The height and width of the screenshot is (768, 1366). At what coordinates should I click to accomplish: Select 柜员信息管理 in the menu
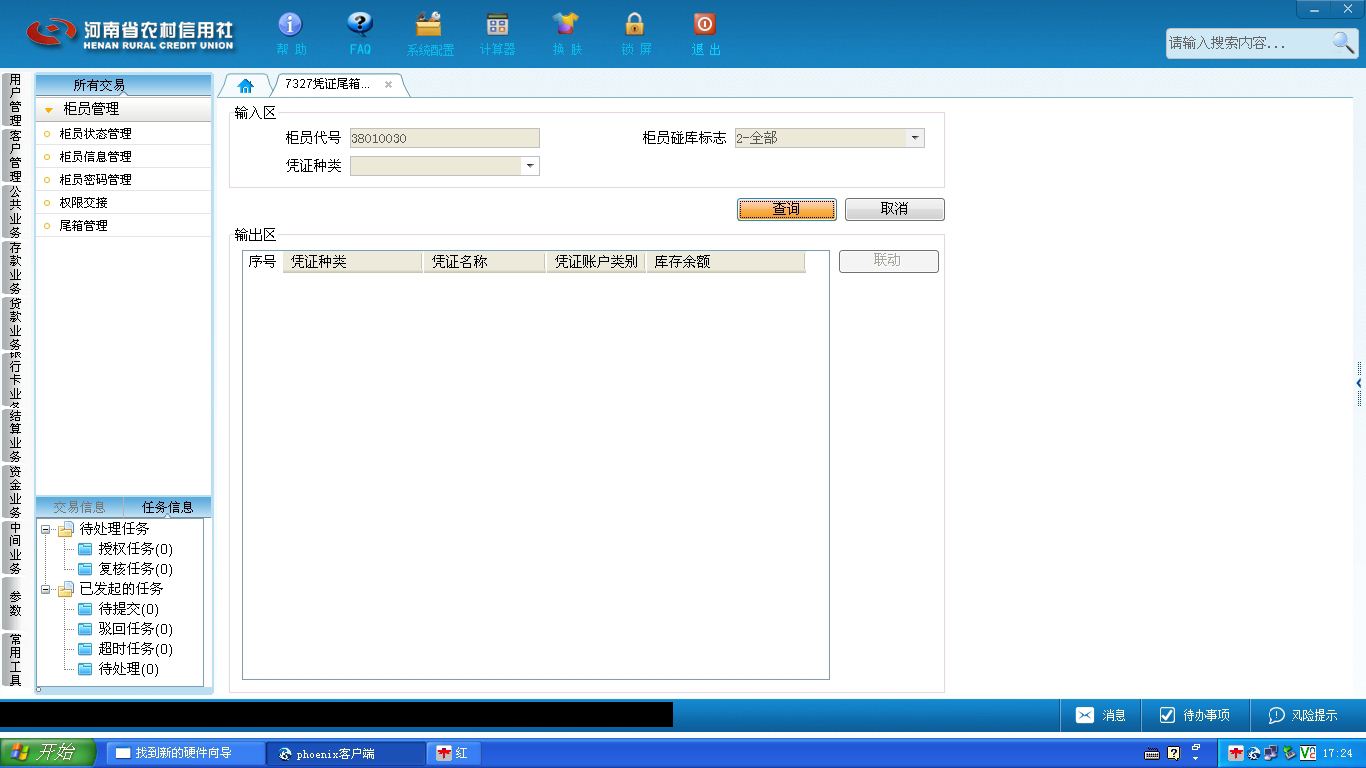[x=95, y=156]
